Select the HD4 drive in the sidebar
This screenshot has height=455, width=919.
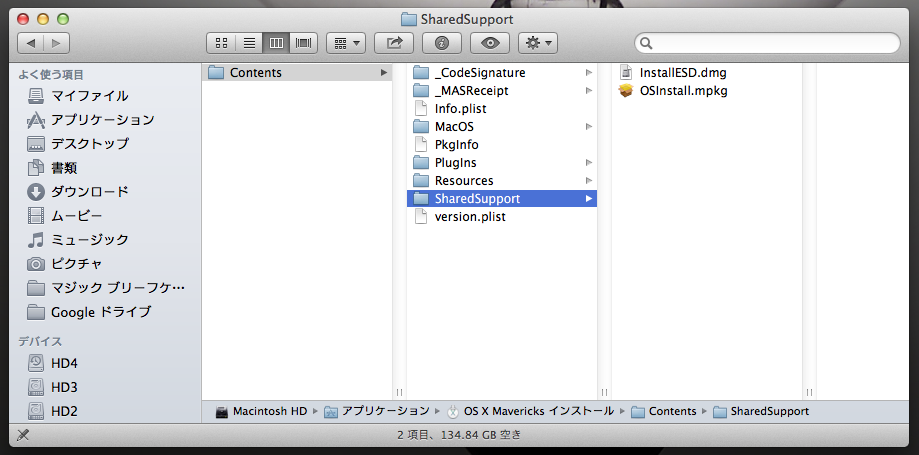105,364
